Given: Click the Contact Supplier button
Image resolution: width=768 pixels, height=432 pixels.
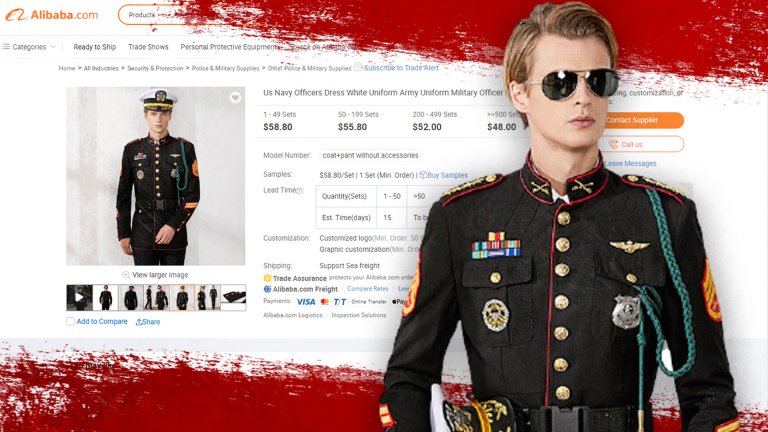Looking at the screenshot, I should tap(643, 120).
